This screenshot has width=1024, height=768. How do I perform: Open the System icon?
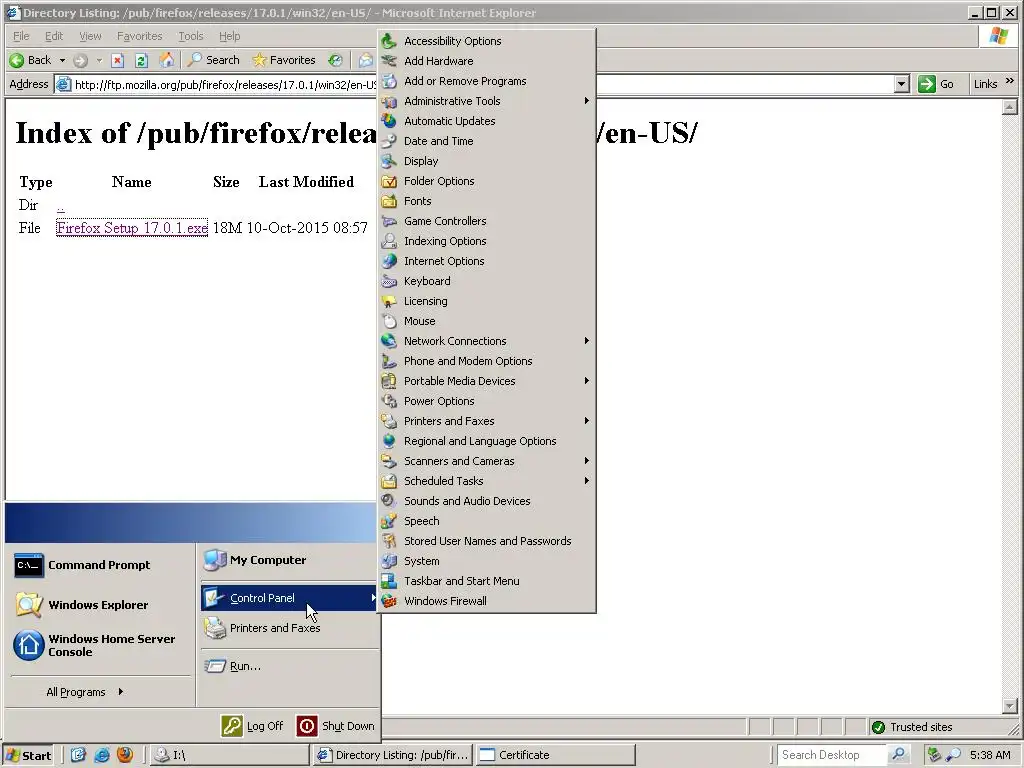[x=389, y=561]
